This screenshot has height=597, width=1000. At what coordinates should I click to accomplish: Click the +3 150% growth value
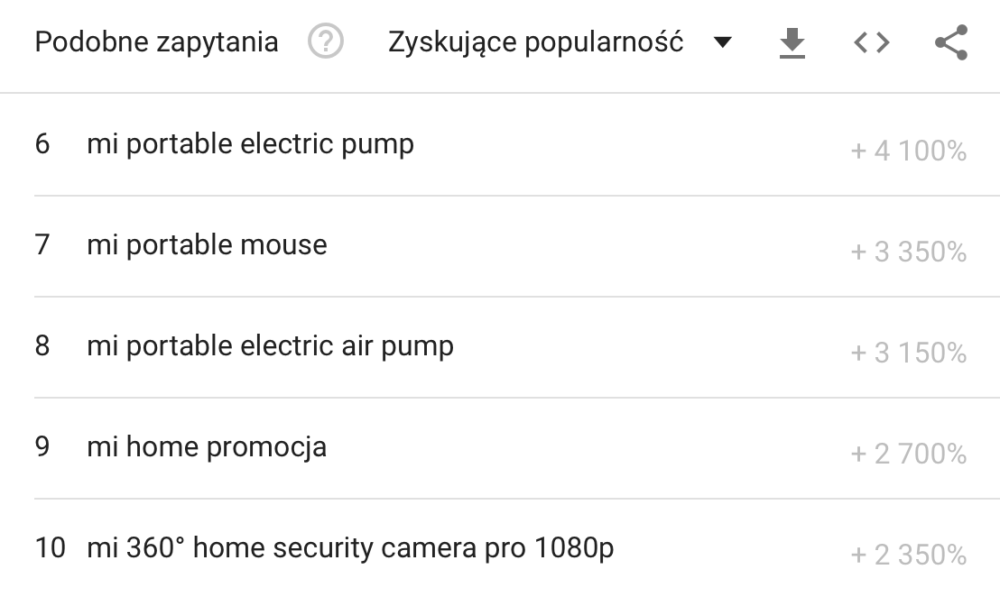coord(908,353)
